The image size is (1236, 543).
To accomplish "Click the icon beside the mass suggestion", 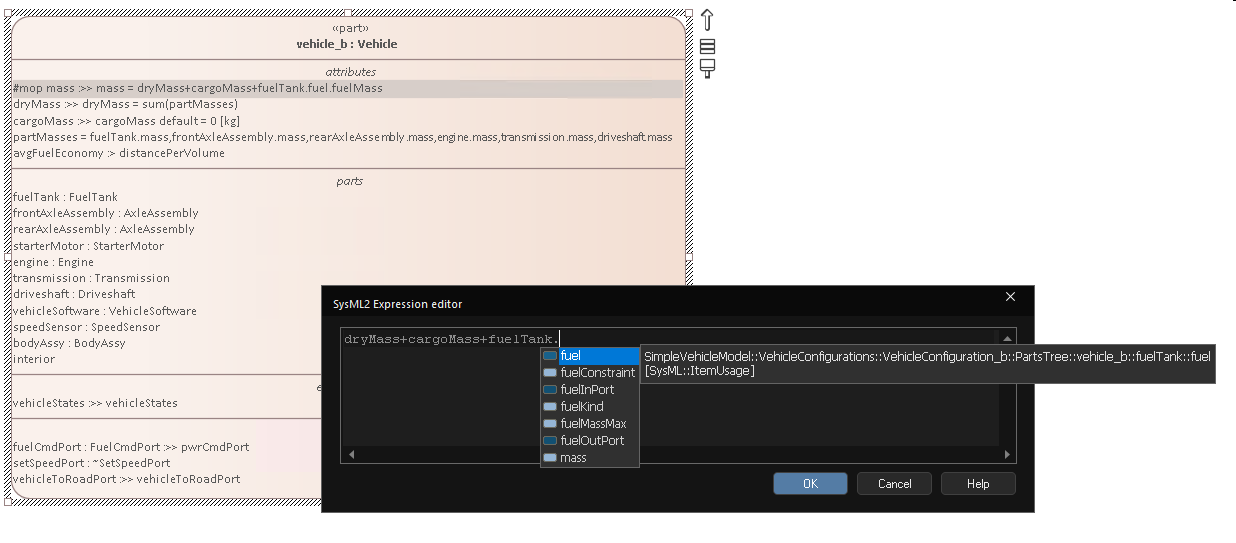I will [x=550, y=458].
